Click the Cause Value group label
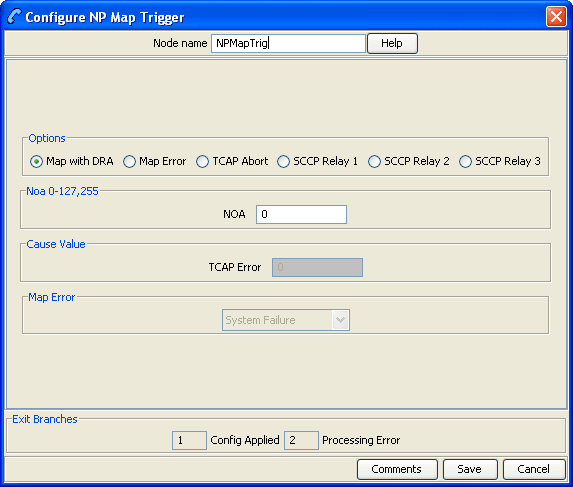This screenshot has height=487, width=573. [x=56, y=244]
